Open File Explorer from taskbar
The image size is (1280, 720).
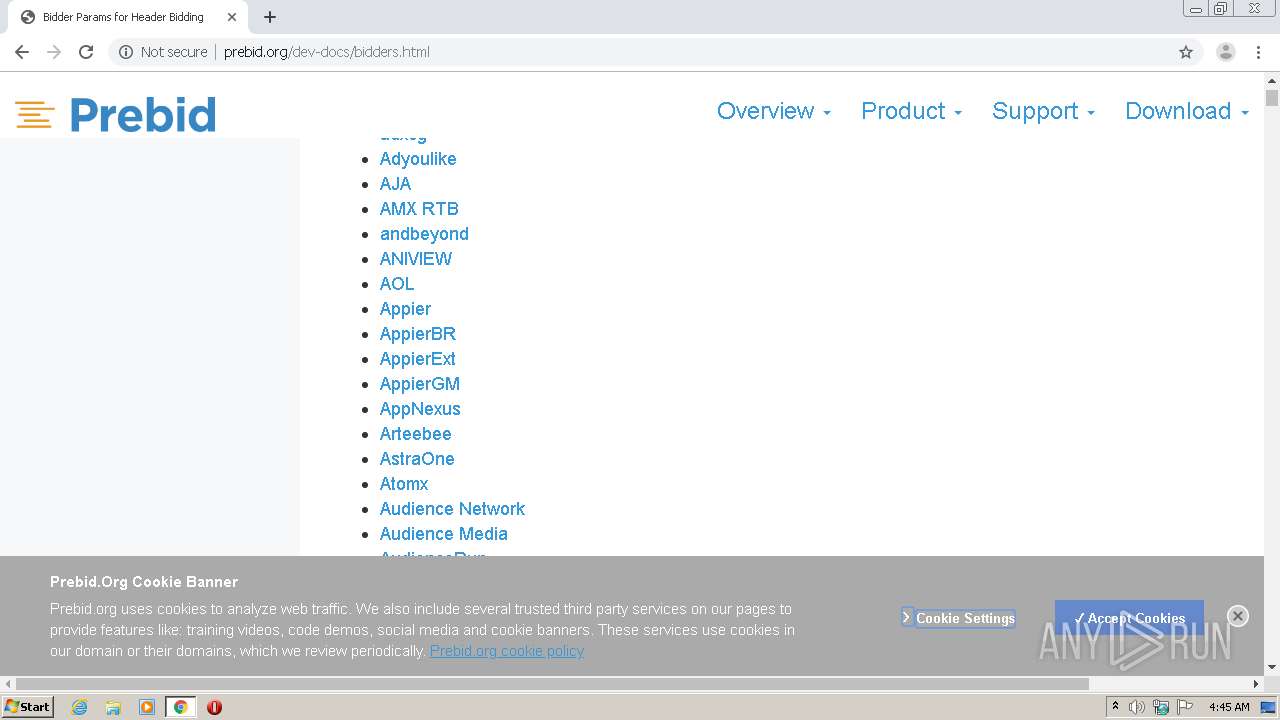pos(113,707)
